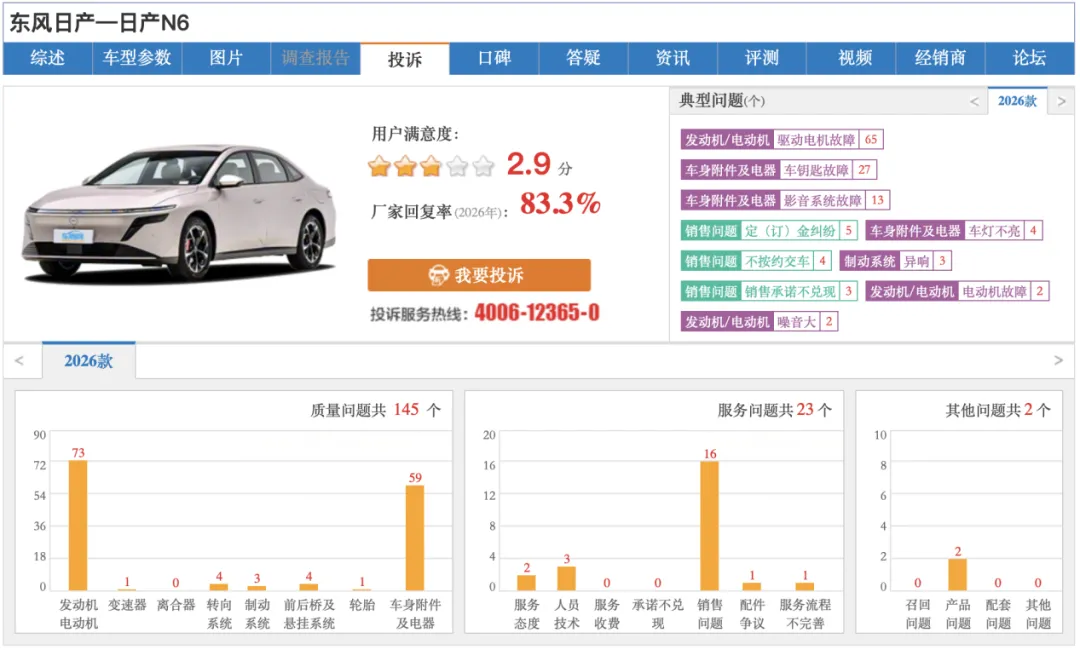Click the 召回问题 axis label
Viewport: 1080px width, 650px height.
point(917,614)
